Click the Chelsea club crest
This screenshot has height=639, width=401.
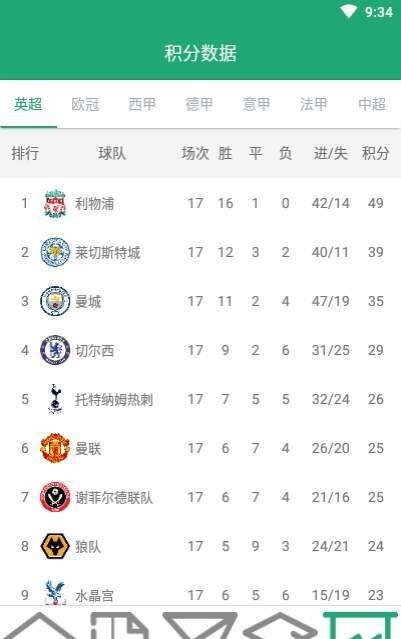(55, 350)
